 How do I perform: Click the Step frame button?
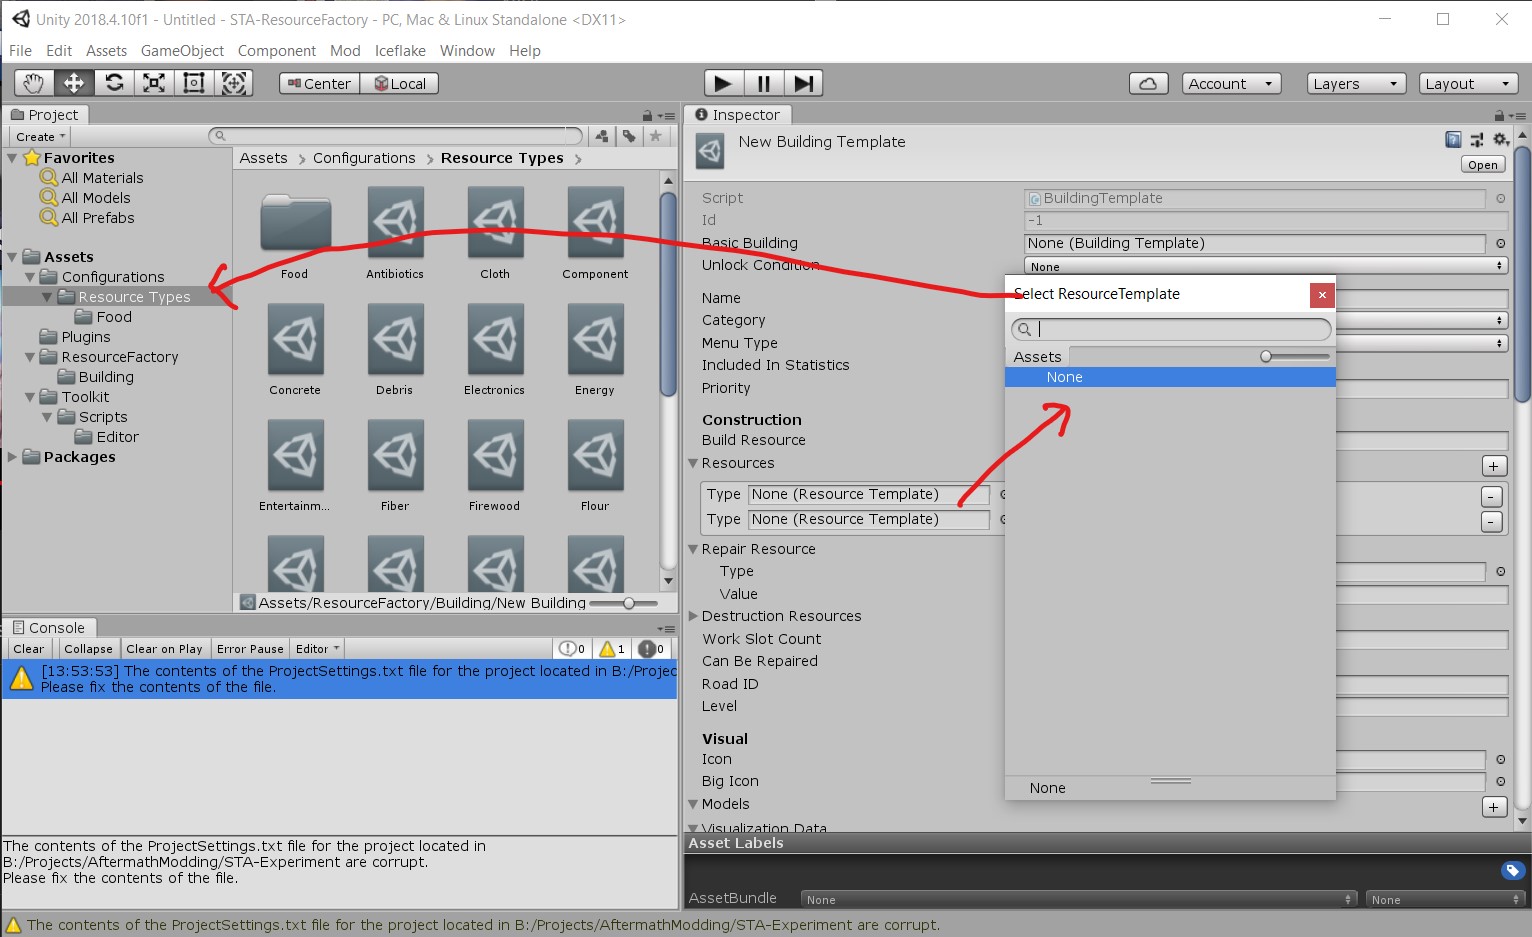click(803, 83)
